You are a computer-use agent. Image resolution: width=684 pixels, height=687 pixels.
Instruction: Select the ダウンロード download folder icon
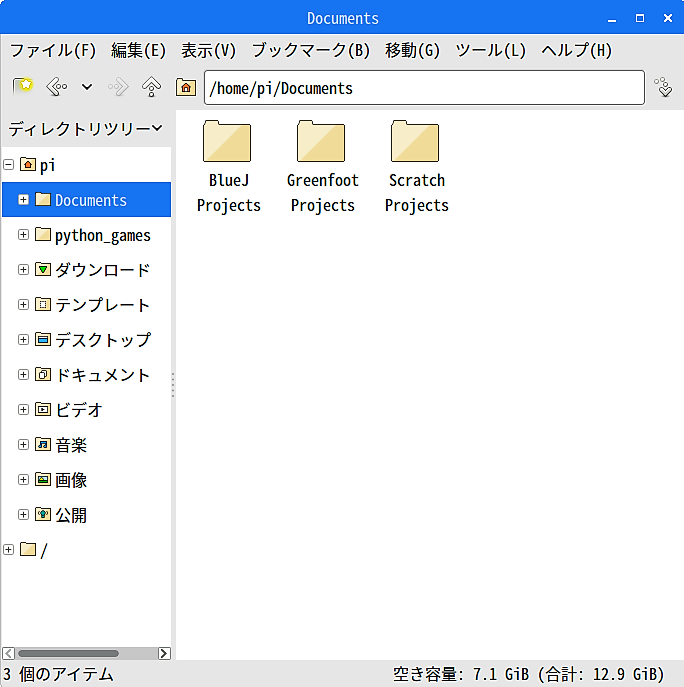[43, 269]
